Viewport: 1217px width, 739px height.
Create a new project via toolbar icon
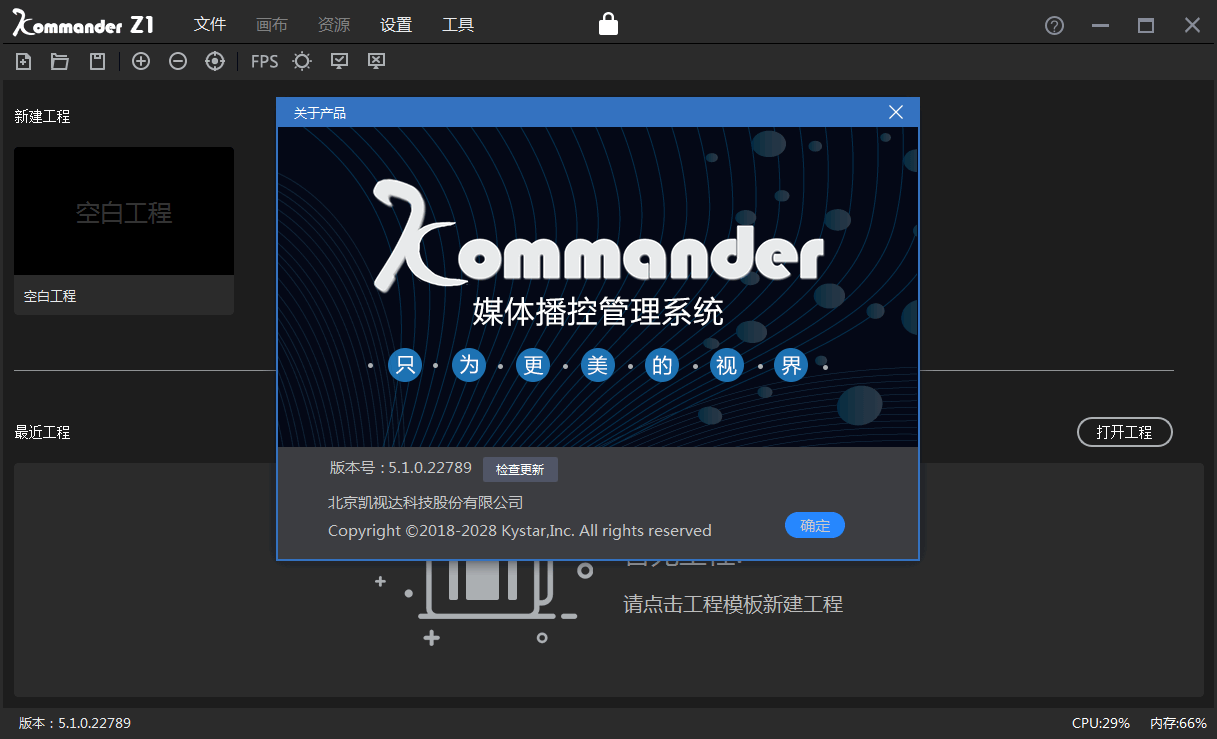click(22, 61)
